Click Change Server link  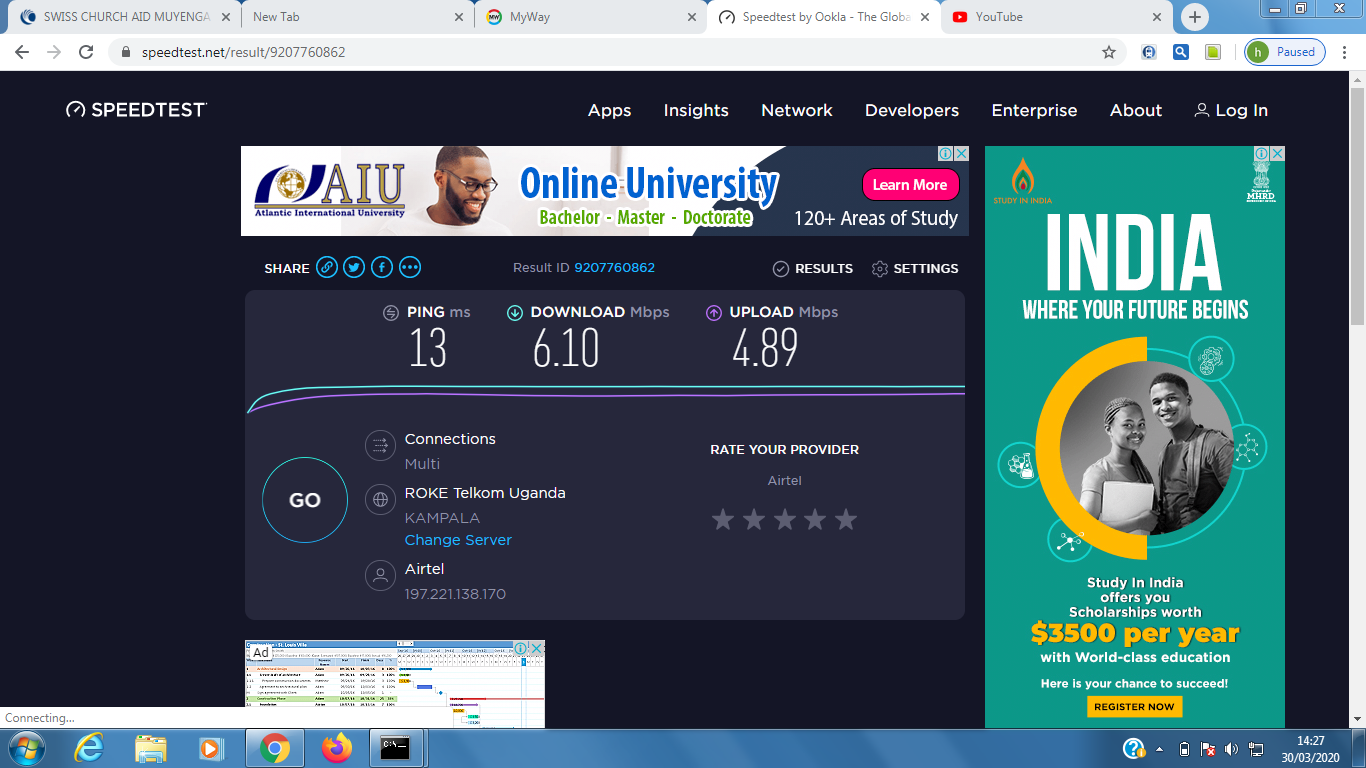click(458, 540)
